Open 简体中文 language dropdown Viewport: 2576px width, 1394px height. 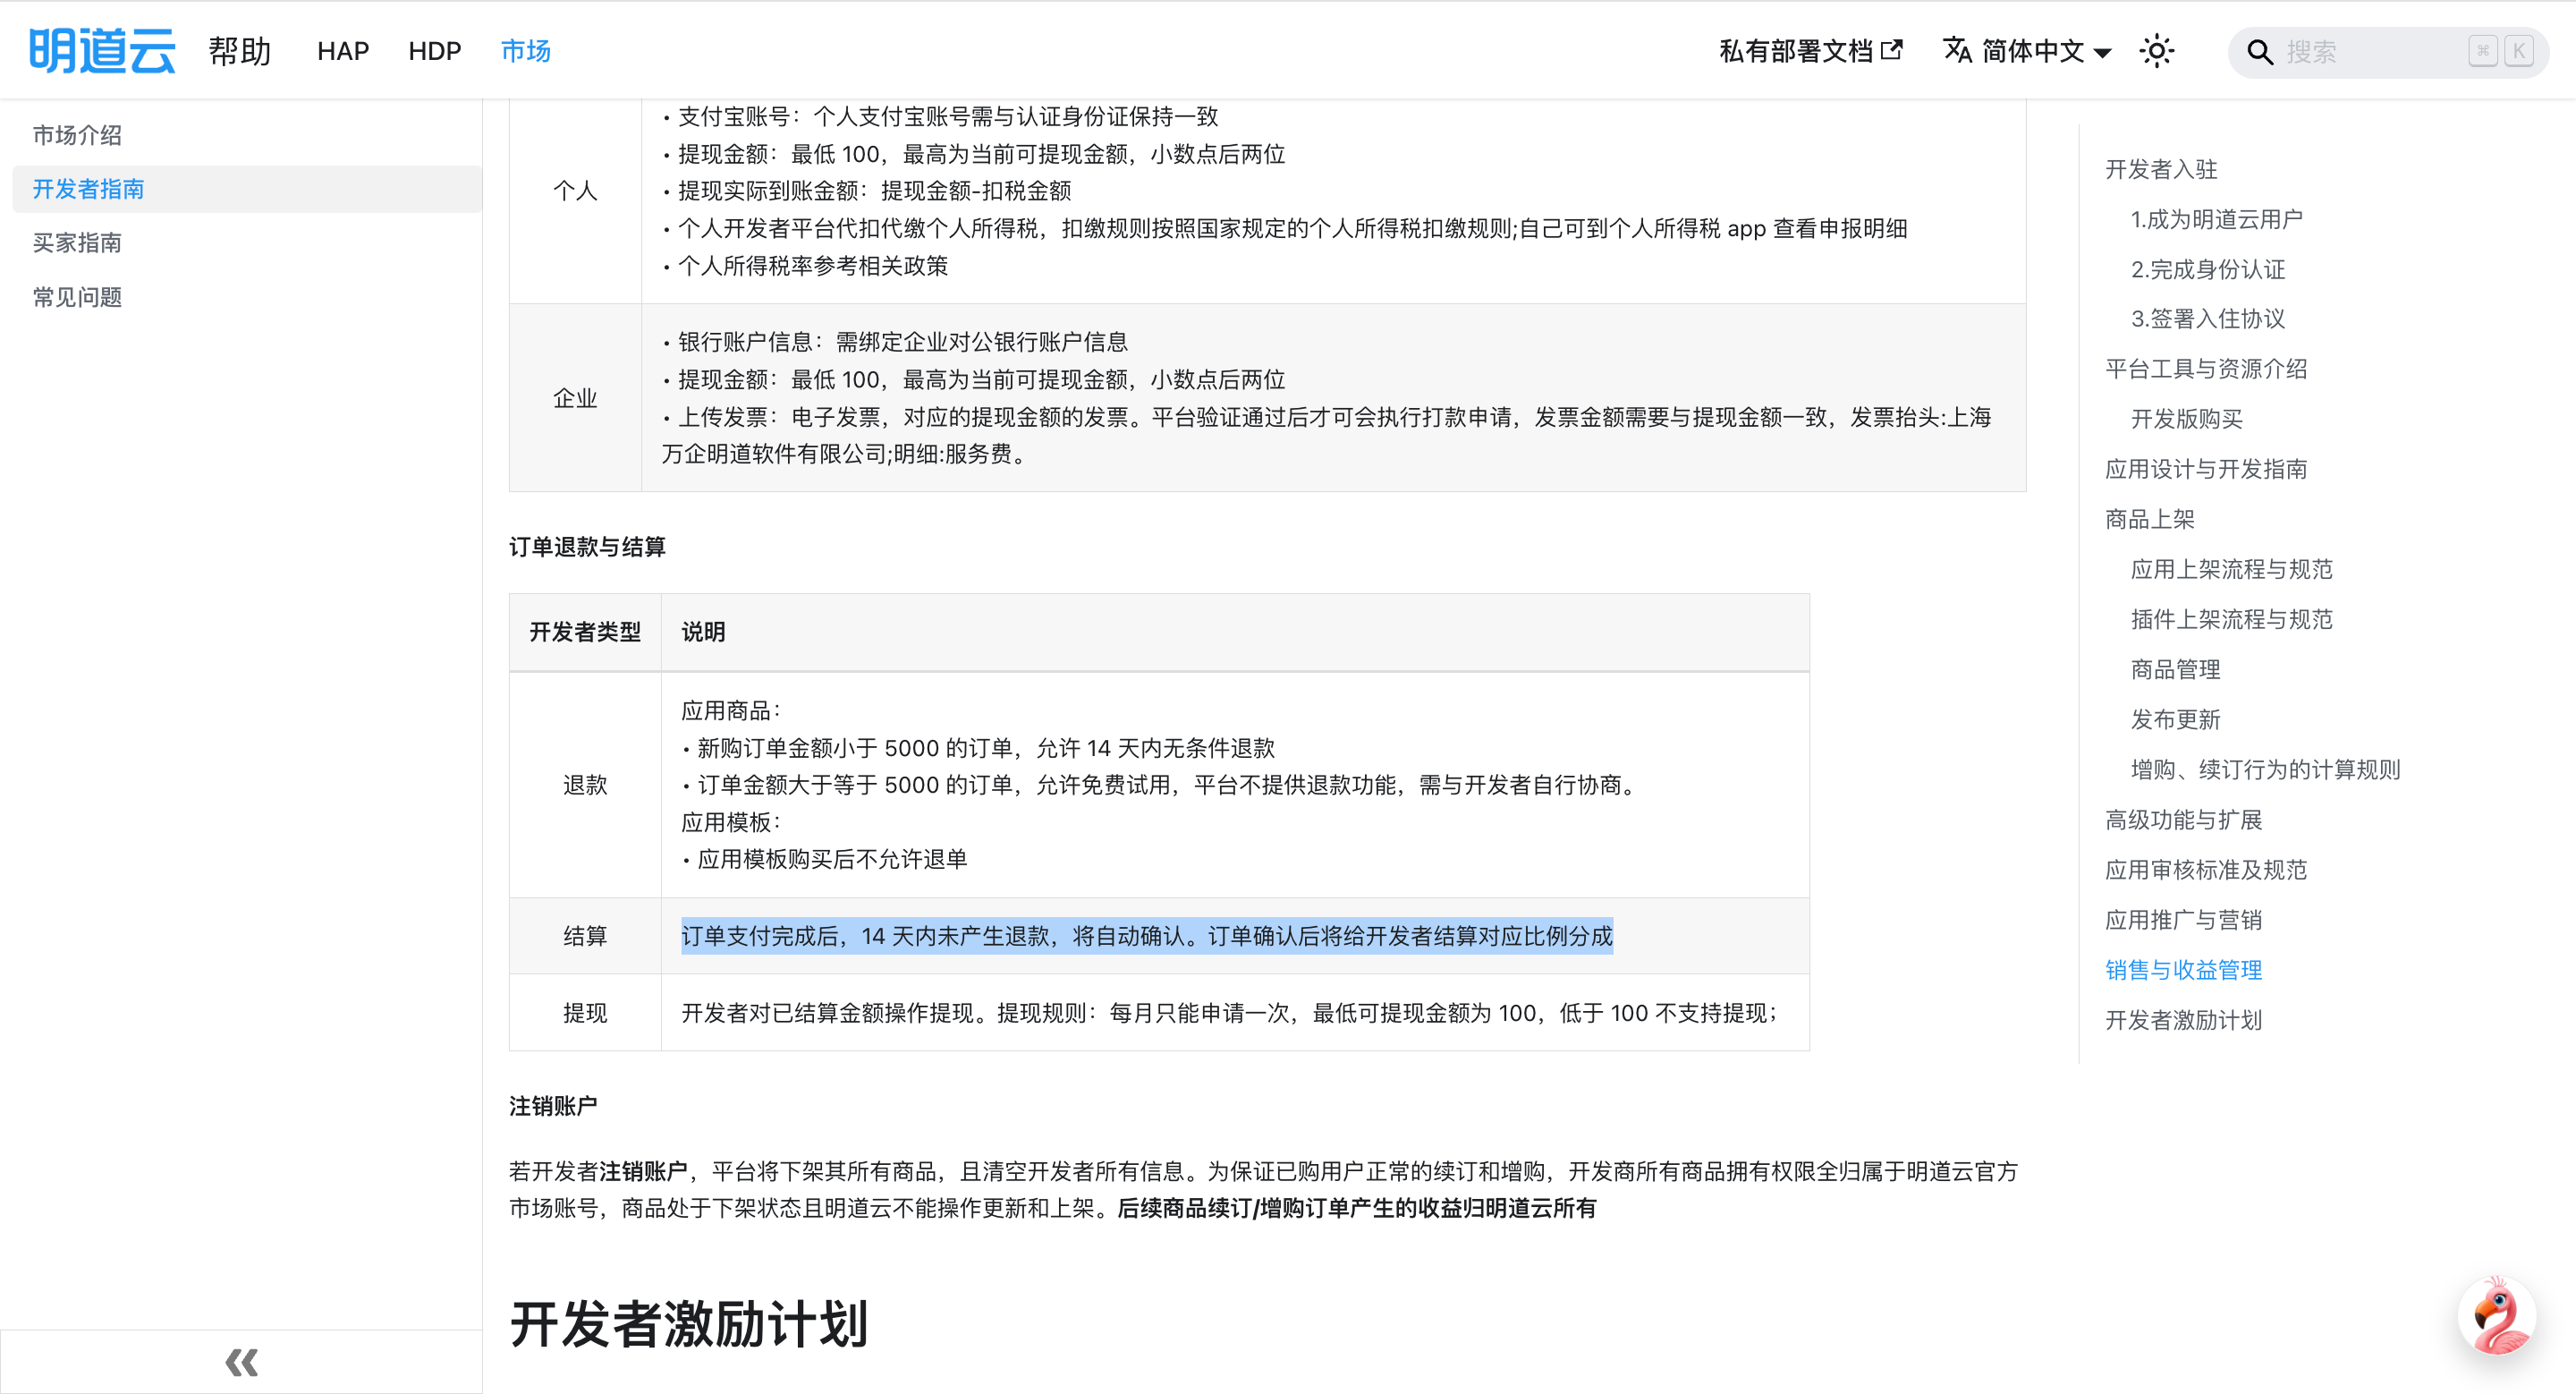coord(2032,51)
